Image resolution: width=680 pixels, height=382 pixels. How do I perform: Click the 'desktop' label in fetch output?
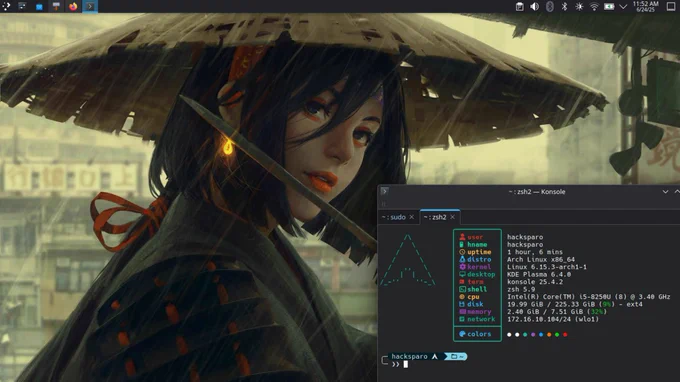pos(481,274)
